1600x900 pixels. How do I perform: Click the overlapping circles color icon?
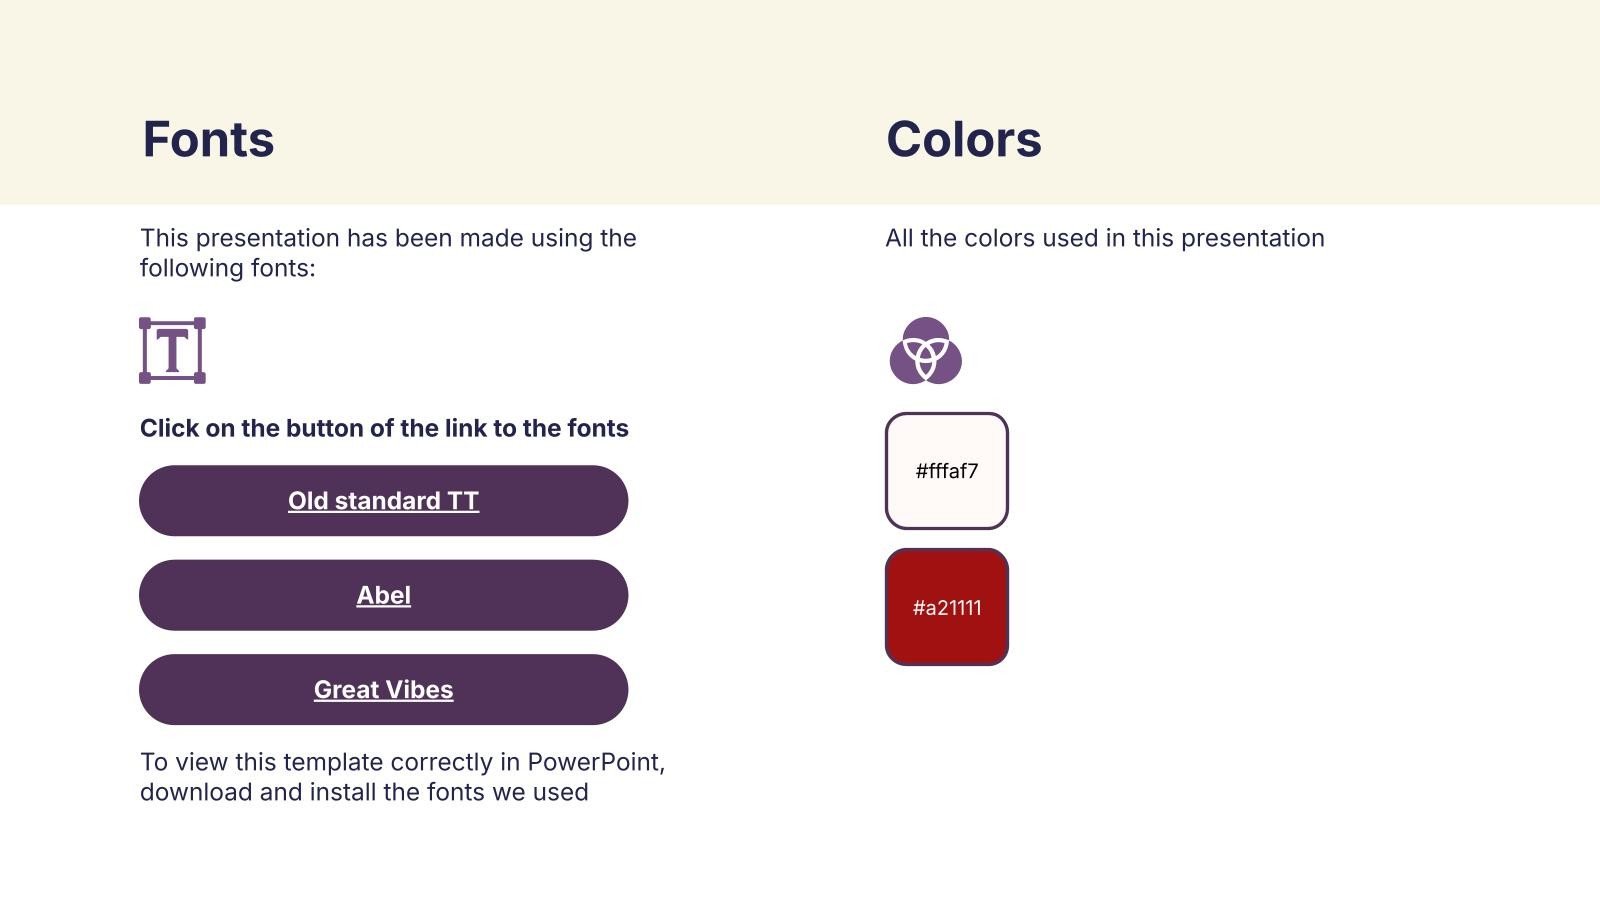coord(925,352)
